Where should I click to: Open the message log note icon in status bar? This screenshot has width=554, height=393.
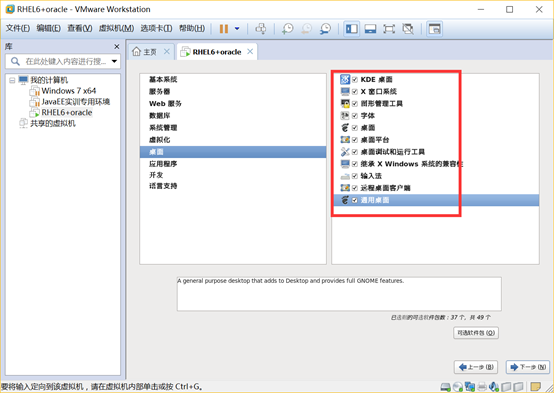click(536, 387)
